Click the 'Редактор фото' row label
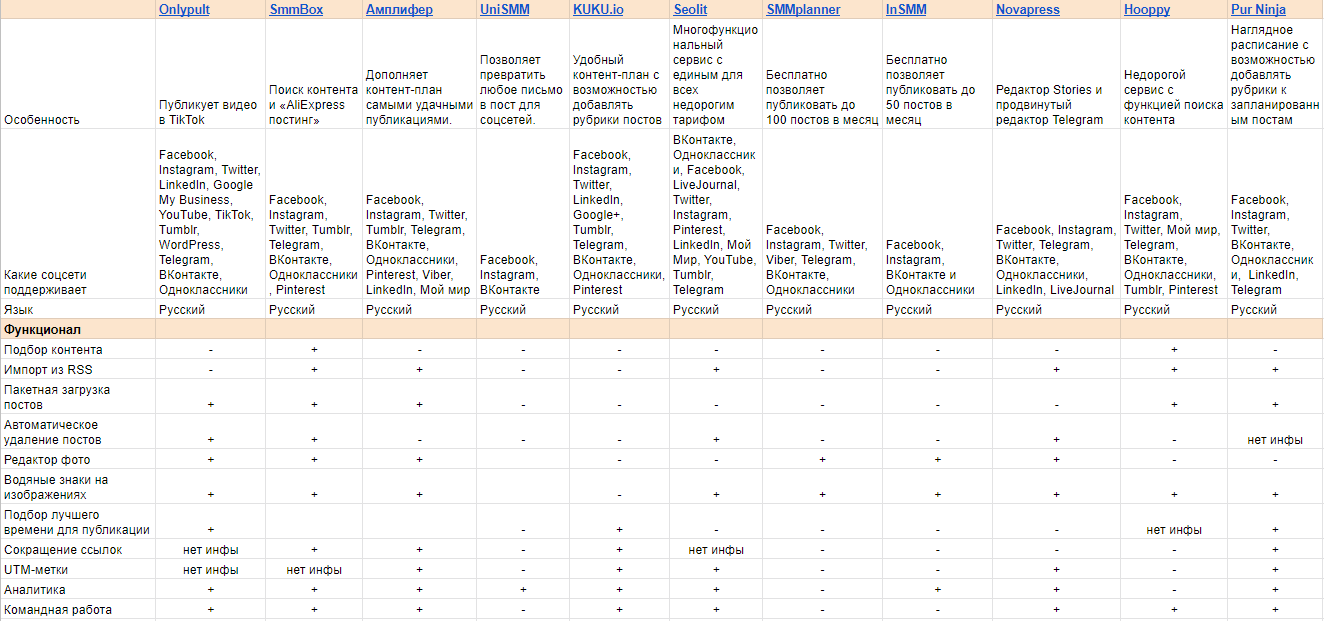 [47, 460]
